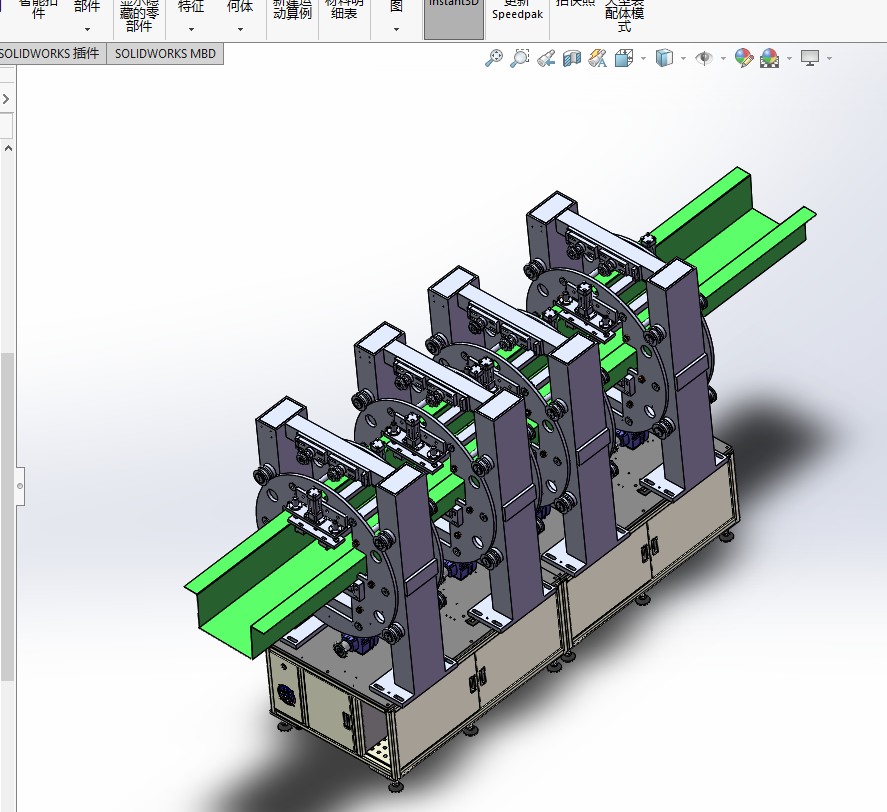Screen dimensions: 887x812
Task: Expand the View Settings dropdown arrow
Action: coord(829,58)
